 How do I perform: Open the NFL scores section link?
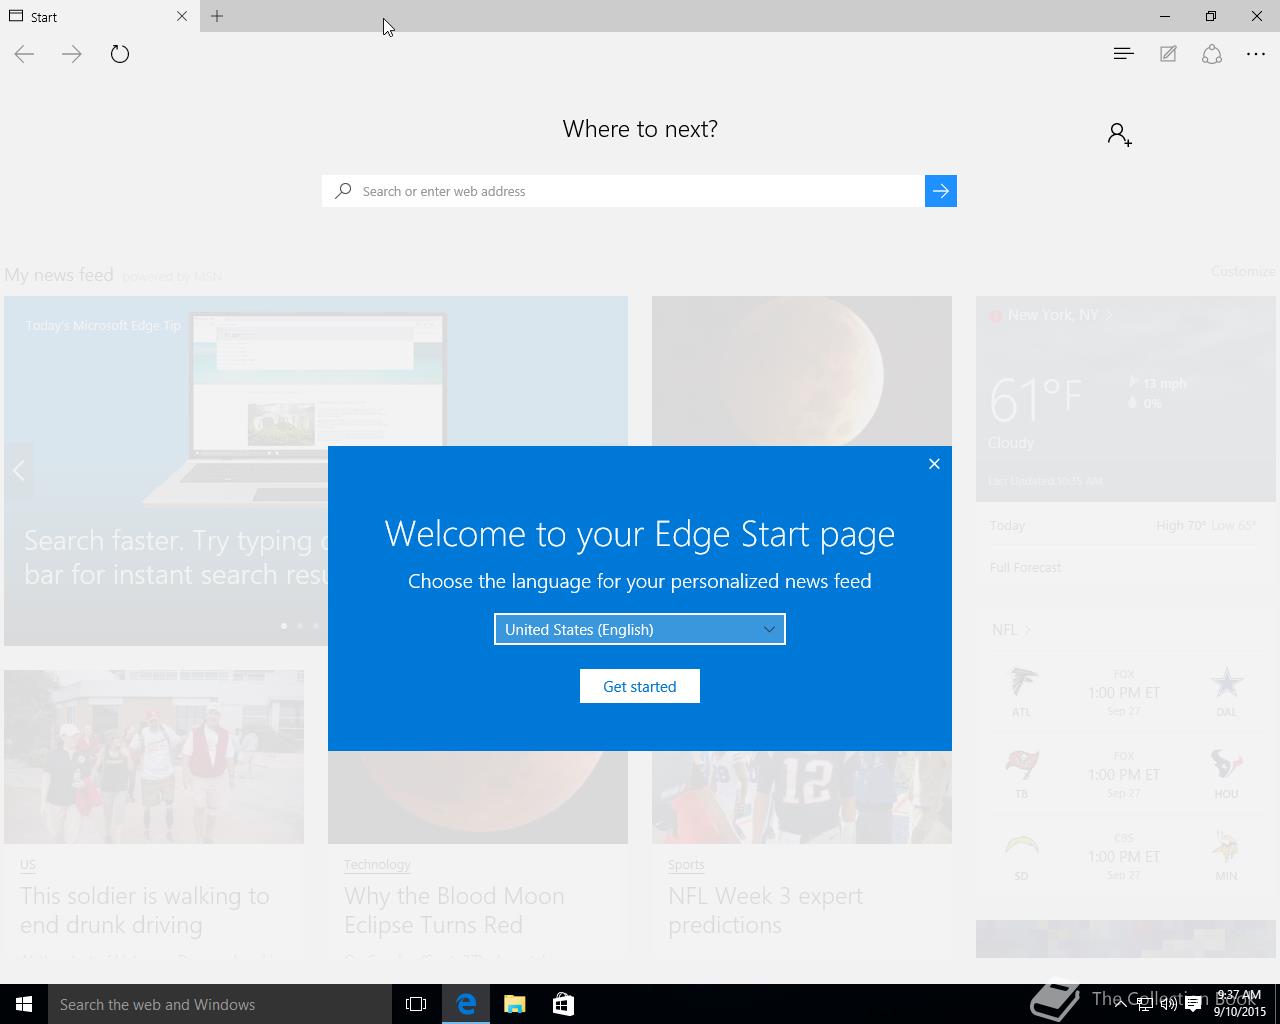tap(1010, 629)
